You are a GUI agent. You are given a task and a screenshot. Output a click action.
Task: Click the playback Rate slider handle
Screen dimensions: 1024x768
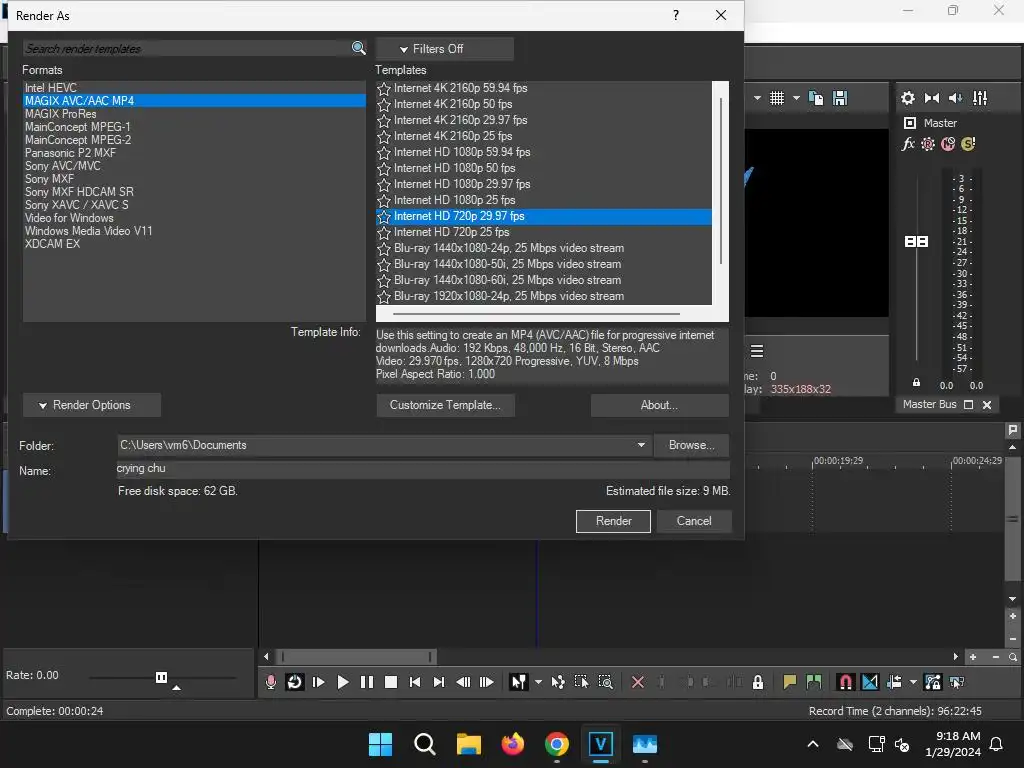[161, 677]
